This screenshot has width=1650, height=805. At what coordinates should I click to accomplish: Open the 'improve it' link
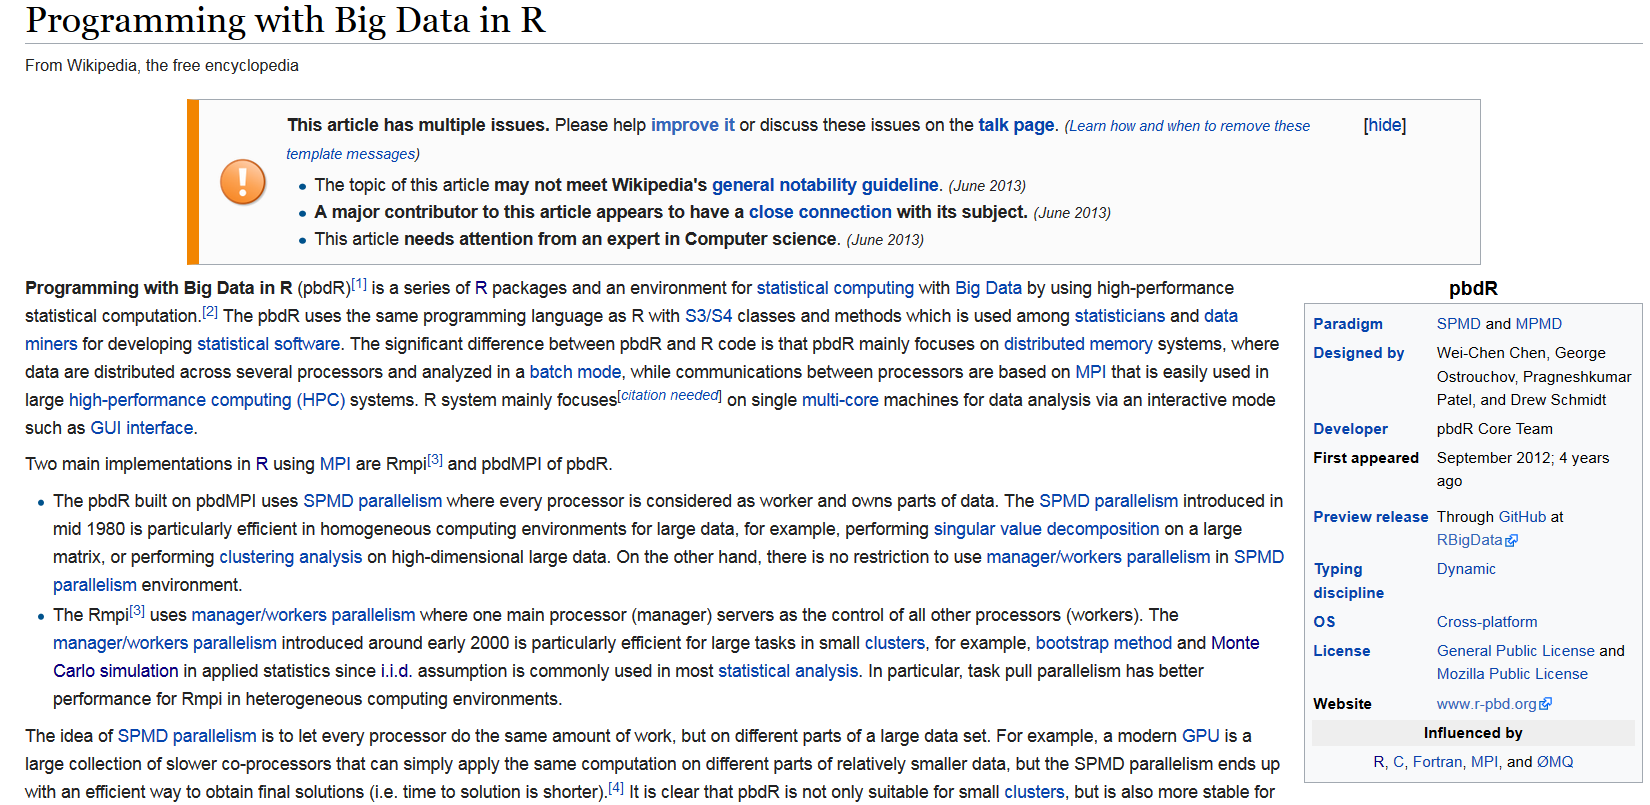click(693, 125)
